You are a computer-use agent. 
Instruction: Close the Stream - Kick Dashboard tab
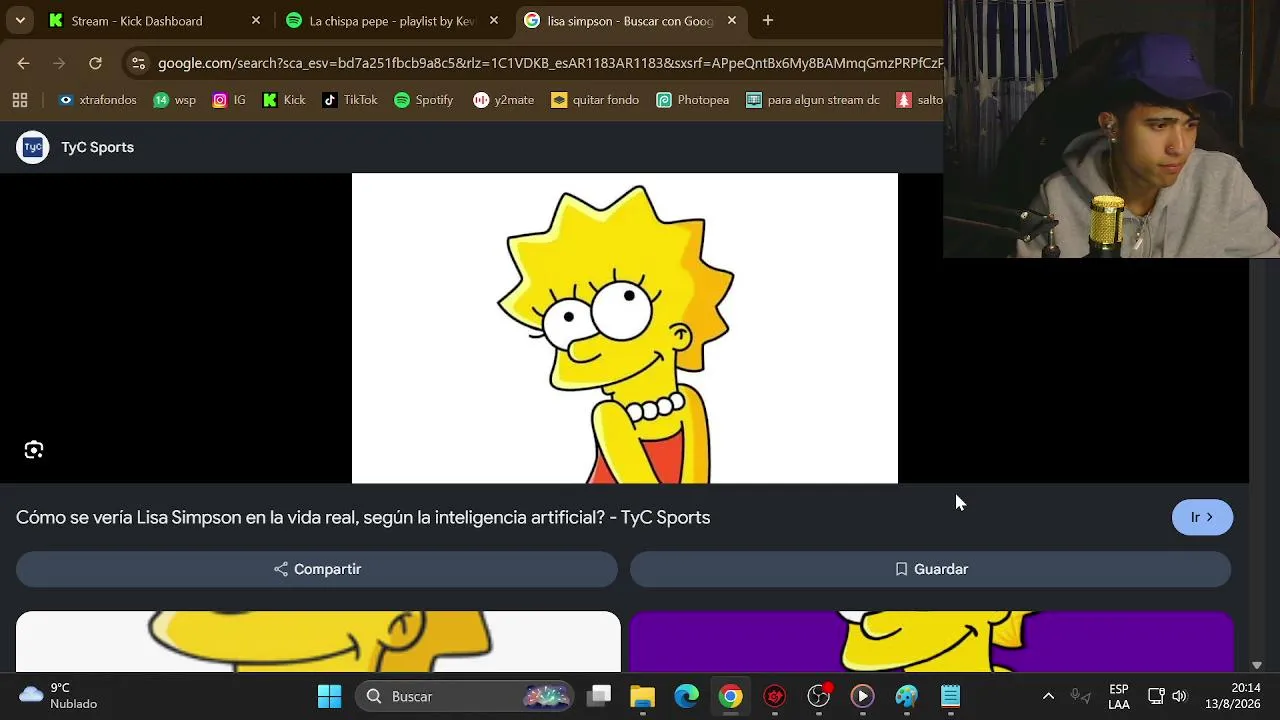[x=256, y=20]
